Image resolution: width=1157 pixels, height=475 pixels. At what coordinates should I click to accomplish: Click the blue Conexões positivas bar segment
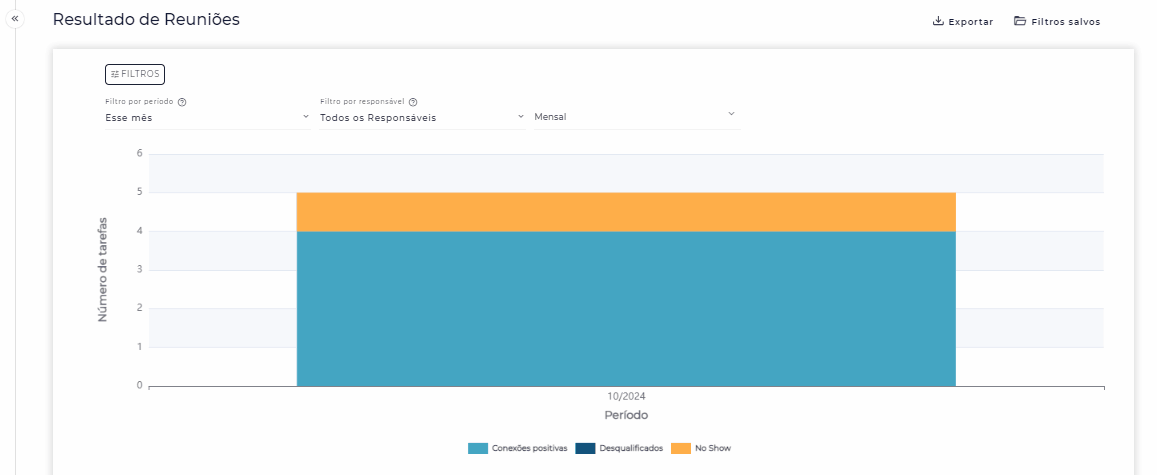tap(626, 308)
